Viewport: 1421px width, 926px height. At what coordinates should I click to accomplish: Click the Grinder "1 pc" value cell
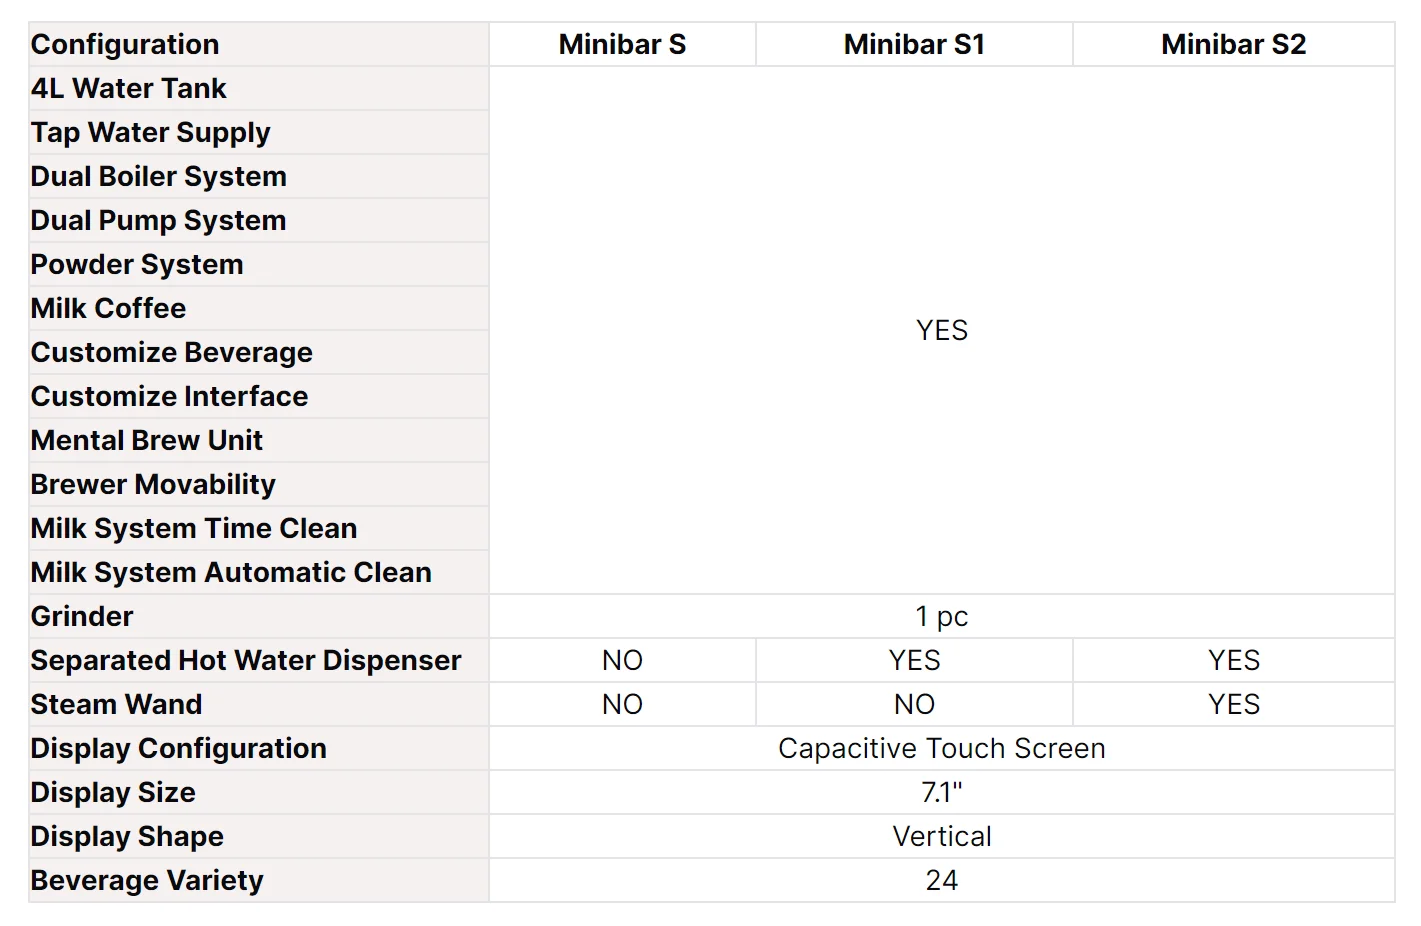tap(941, 617)
